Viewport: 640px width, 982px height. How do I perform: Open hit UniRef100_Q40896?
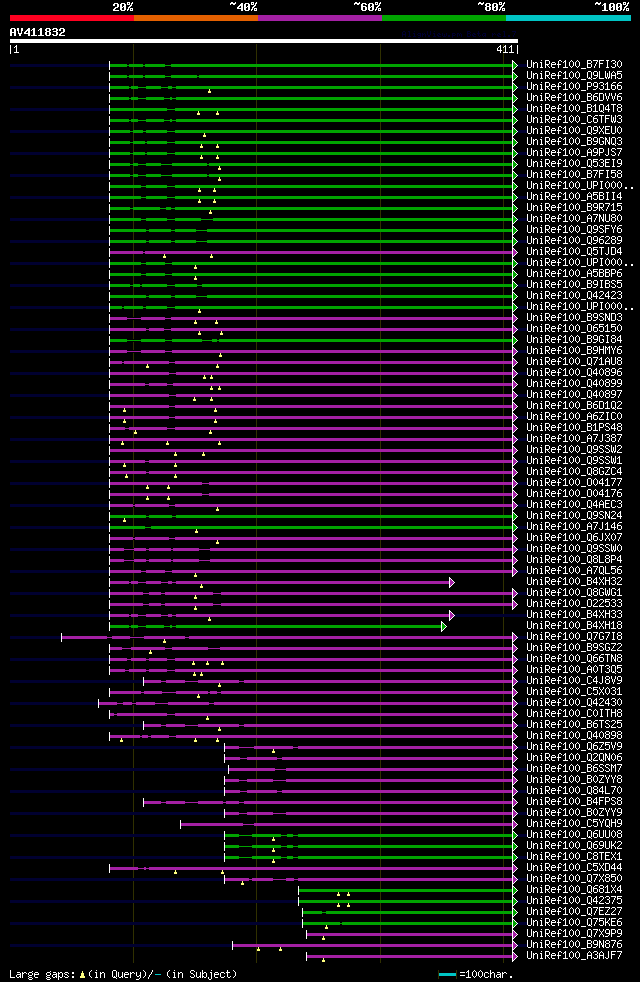click(574, 373)
